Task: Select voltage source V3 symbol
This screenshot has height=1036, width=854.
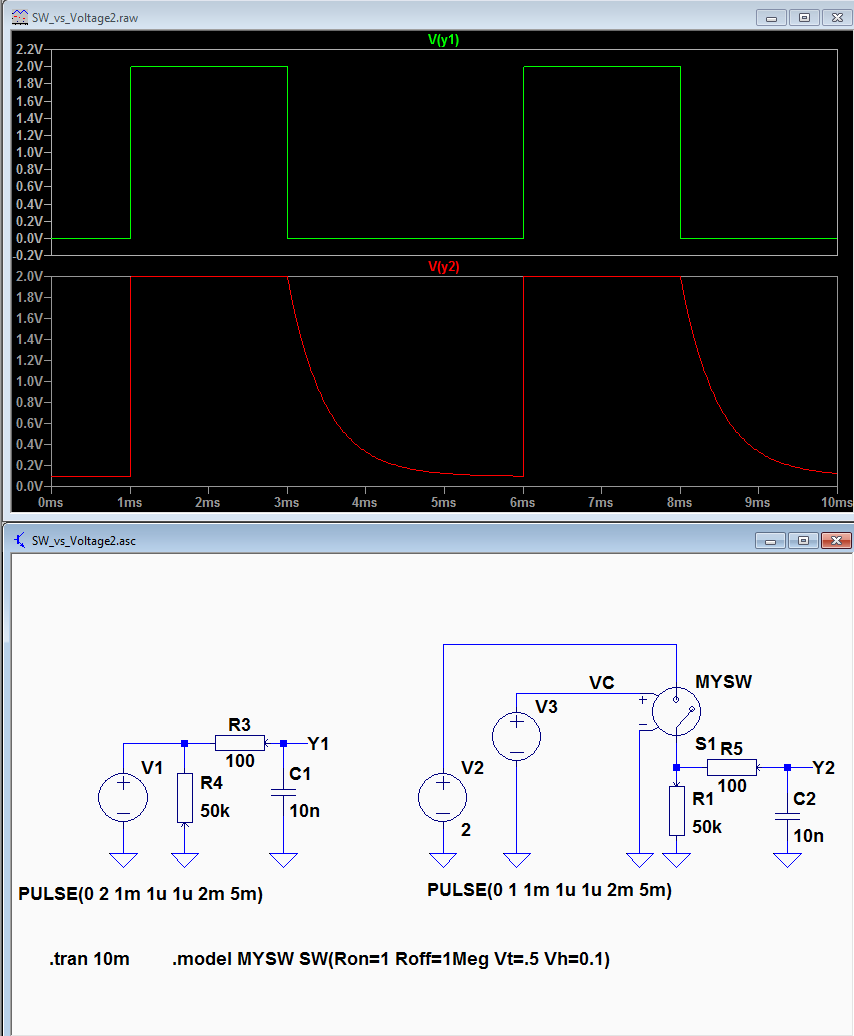Action: point(516,736)
